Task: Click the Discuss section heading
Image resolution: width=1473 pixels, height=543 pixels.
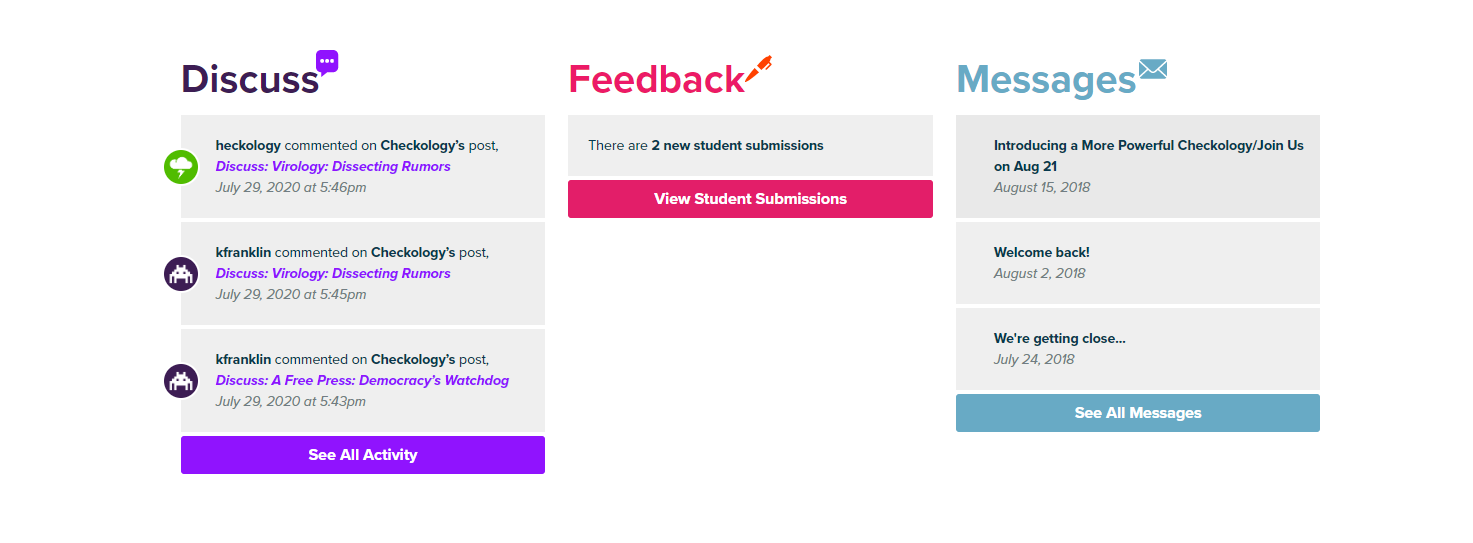Action: click(249, 79)
